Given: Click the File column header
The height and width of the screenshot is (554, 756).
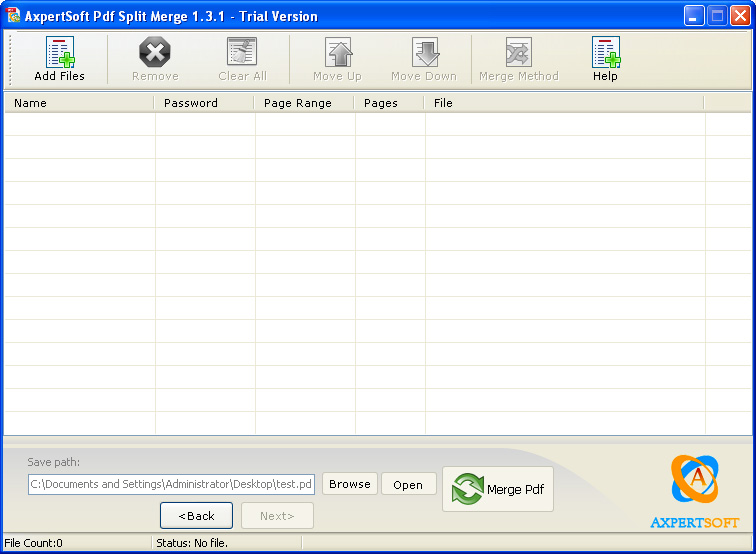Looking at the screenshot, I should coord(564,103).
